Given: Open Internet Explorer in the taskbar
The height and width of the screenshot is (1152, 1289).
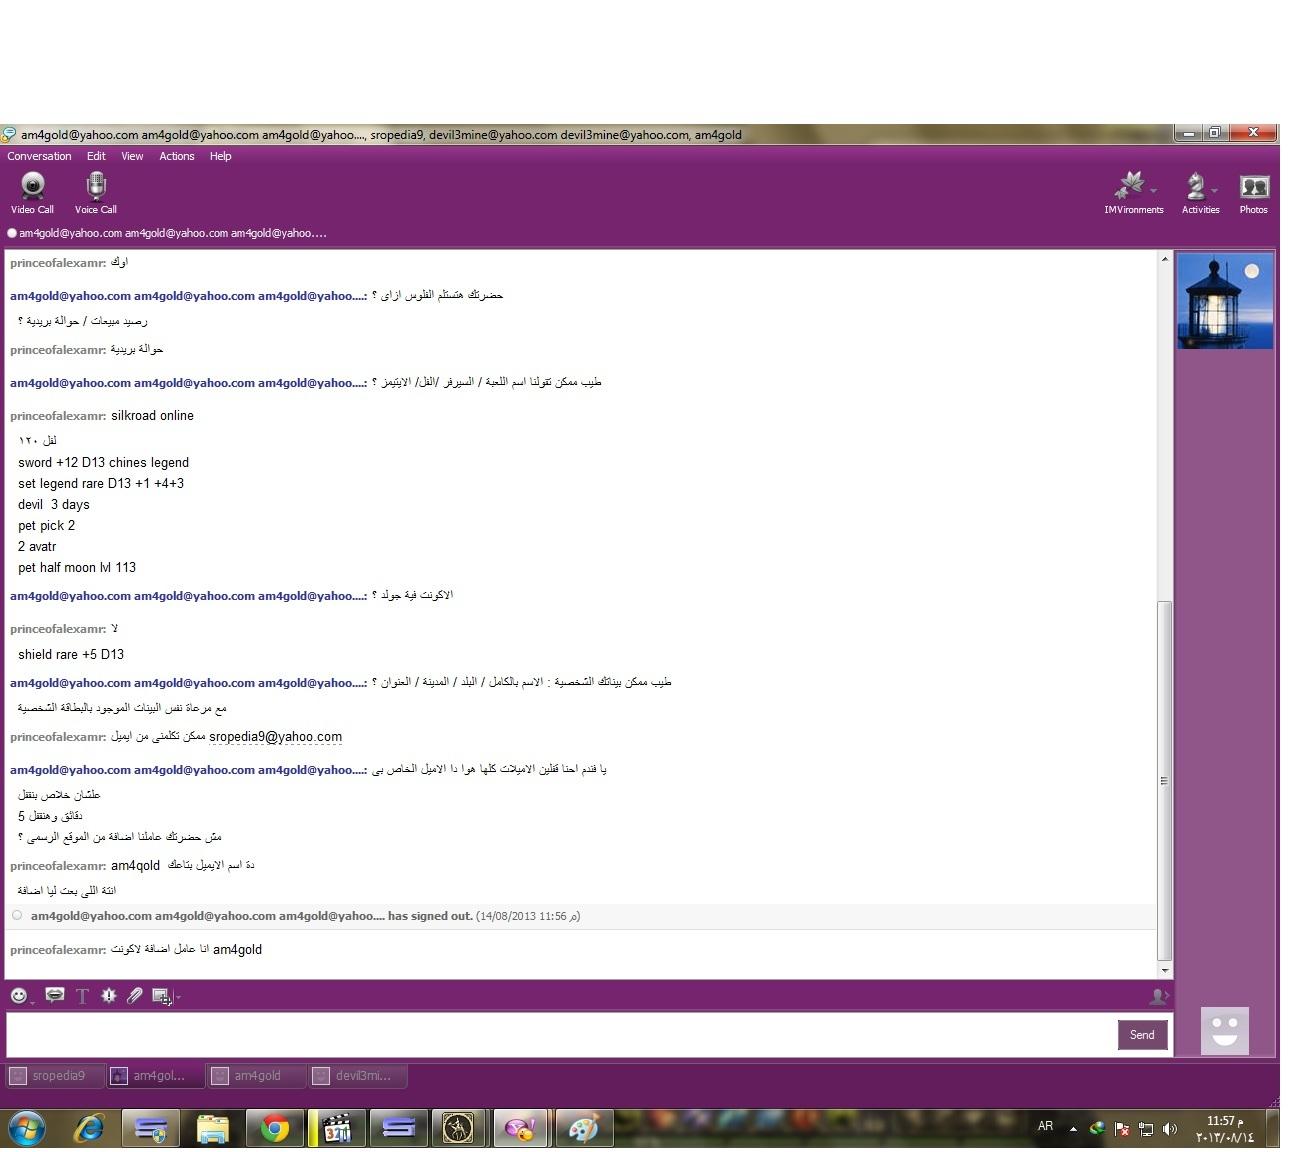Looking at the screenshot, I should [x=89, y=1129].
